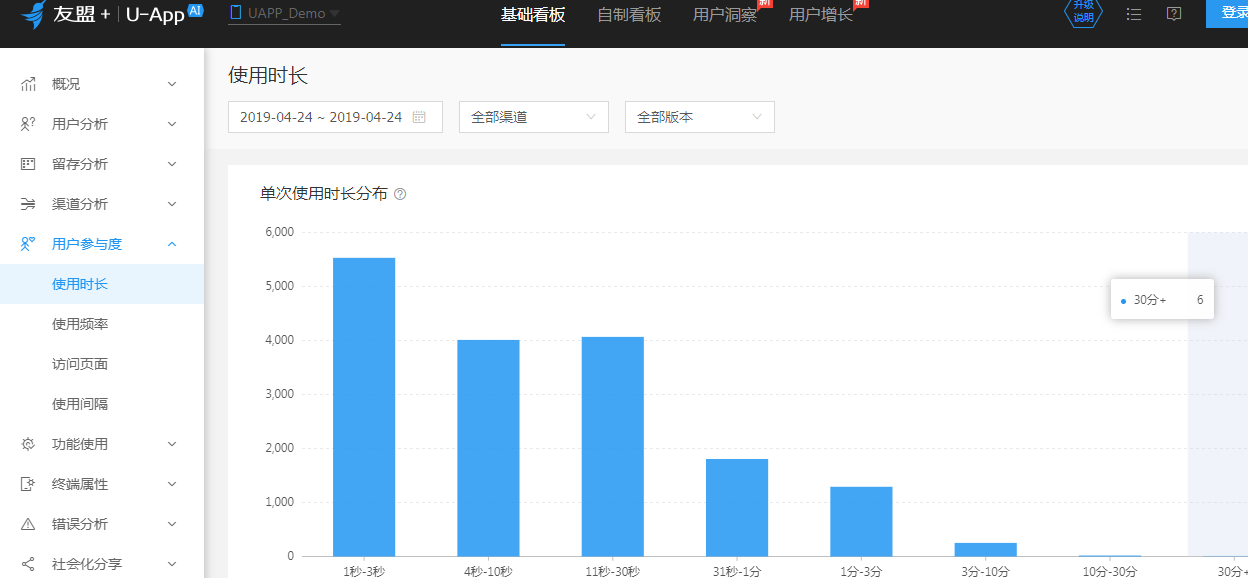Switch to the 自制看板 tab
The width and height of the screenshot is (1248, 578).
pyautogui.click(x=629, y=15)
